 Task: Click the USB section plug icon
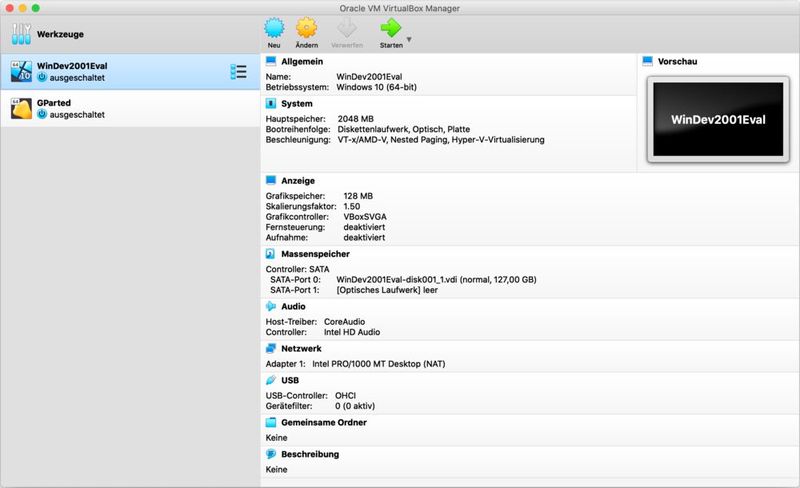[x=271, y=380]
